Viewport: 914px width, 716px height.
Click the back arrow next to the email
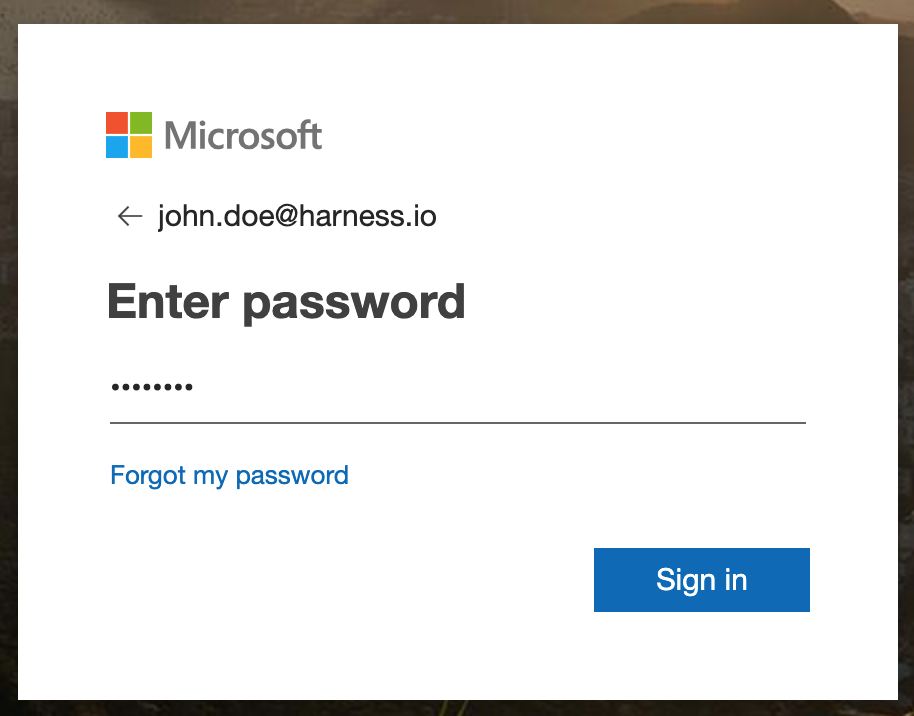(x=129, y=216)
